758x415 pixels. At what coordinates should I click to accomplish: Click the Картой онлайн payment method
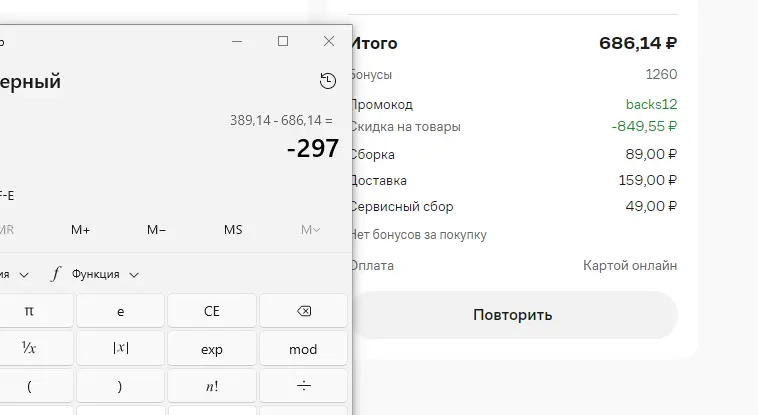click(x=630, y=266)
